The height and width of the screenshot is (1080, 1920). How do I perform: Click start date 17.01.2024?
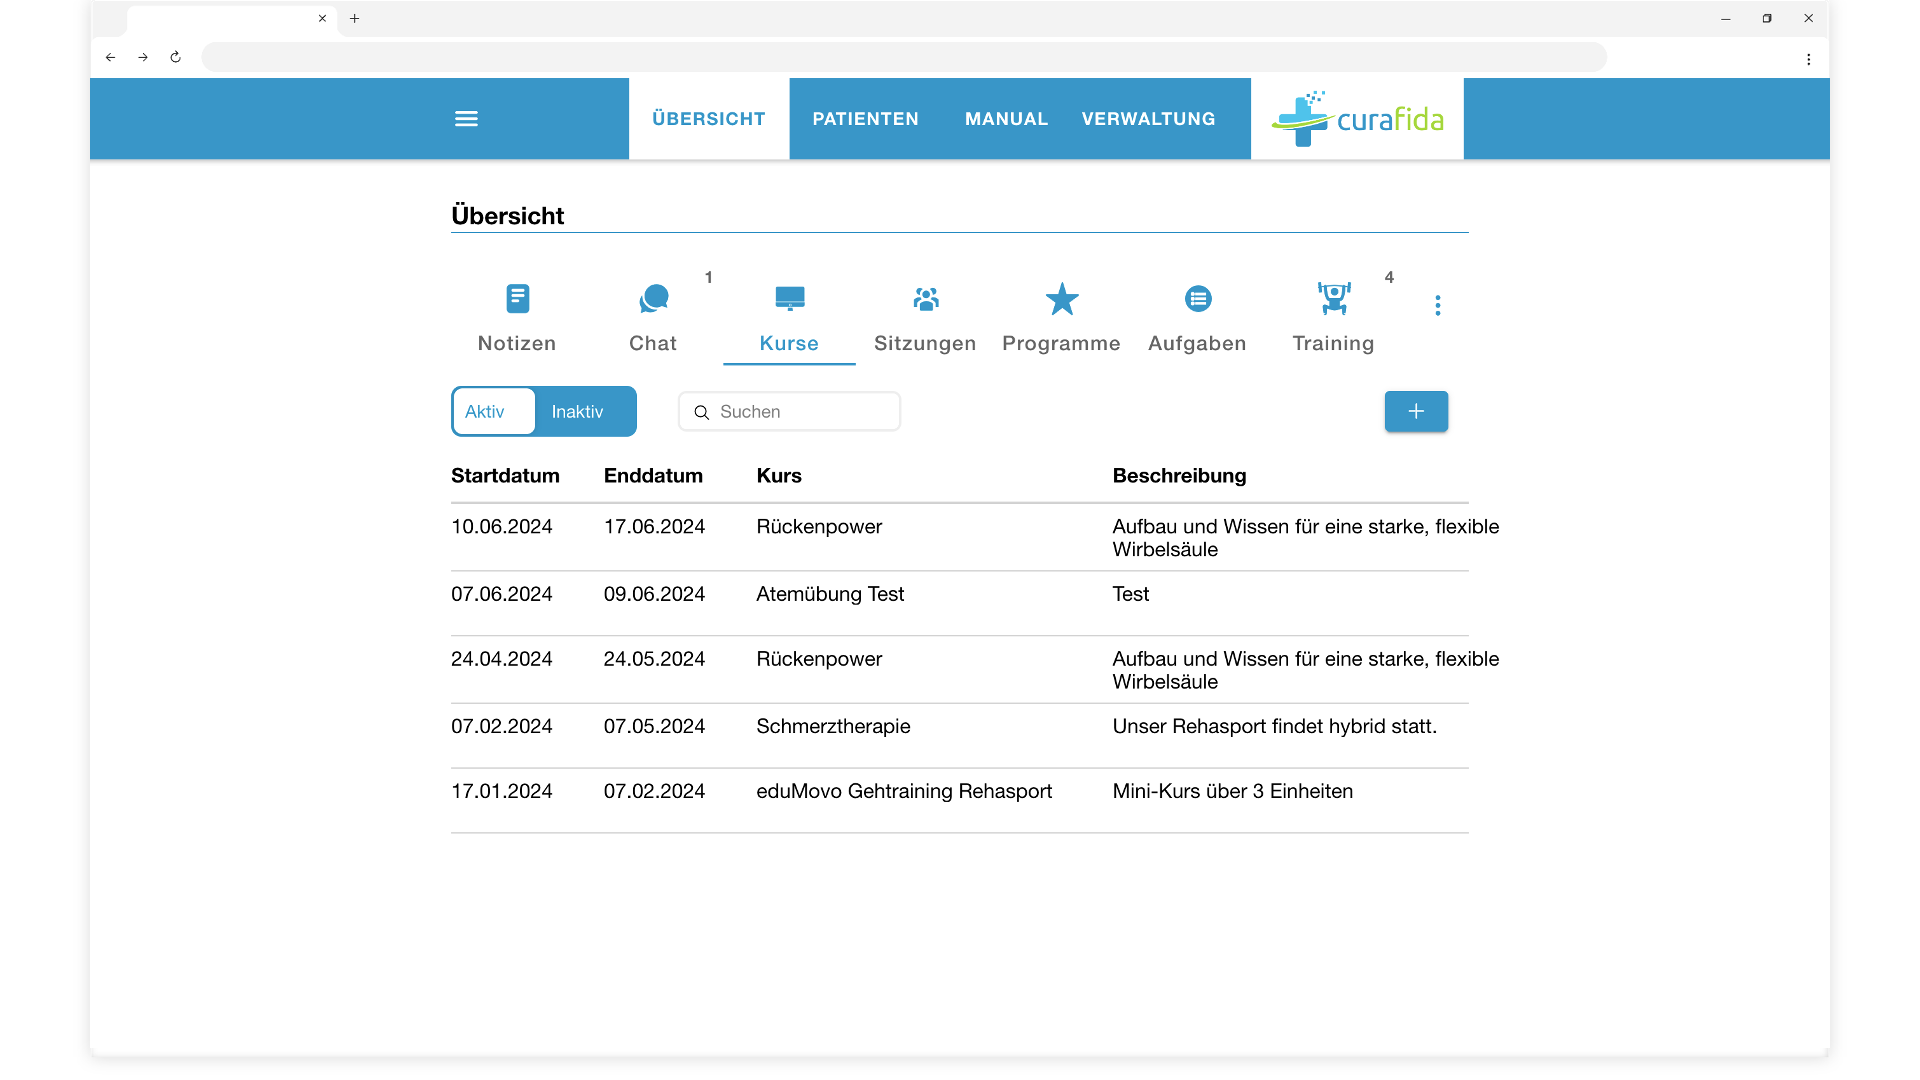click(x=501, y=791)
